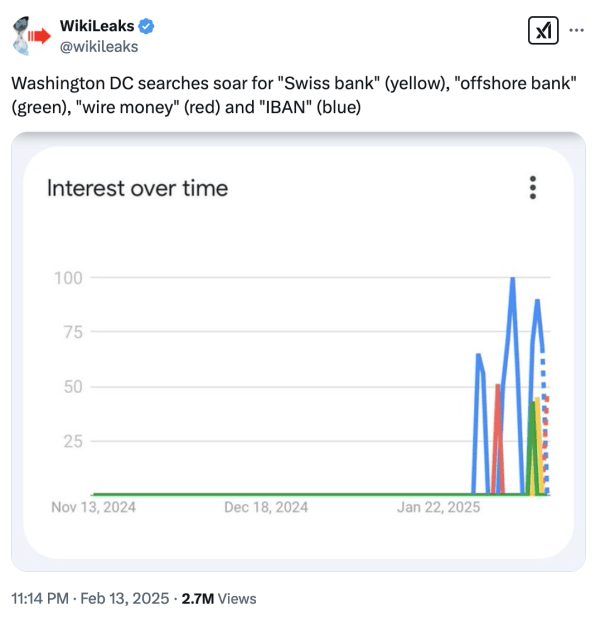
Task: Open the tweet's three-dot more menu
Action: [576, 30]
